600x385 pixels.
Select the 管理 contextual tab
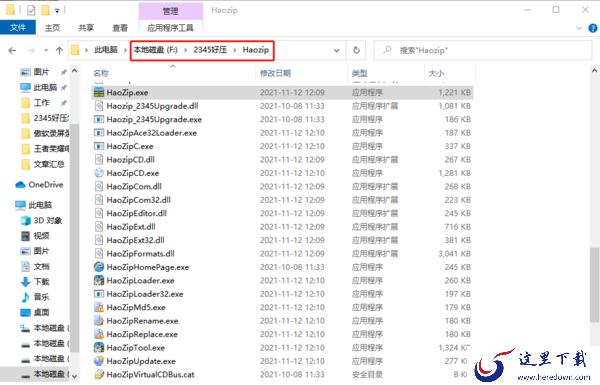click(x=171, y=11)
